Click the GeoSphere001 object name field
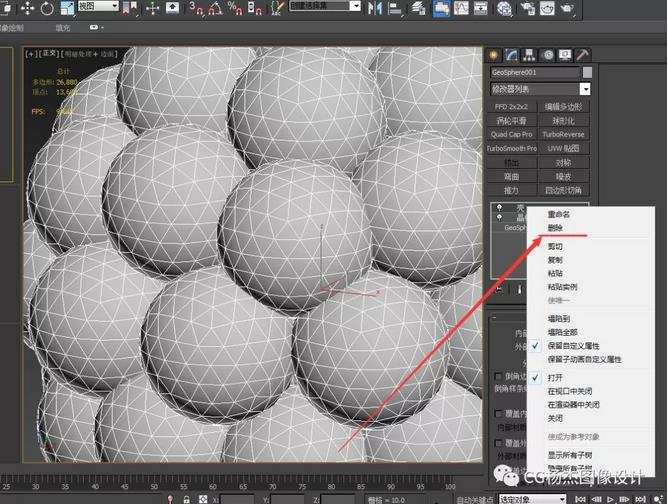The image size is (668, 504). pyautogui.click(x=535, y=72)
